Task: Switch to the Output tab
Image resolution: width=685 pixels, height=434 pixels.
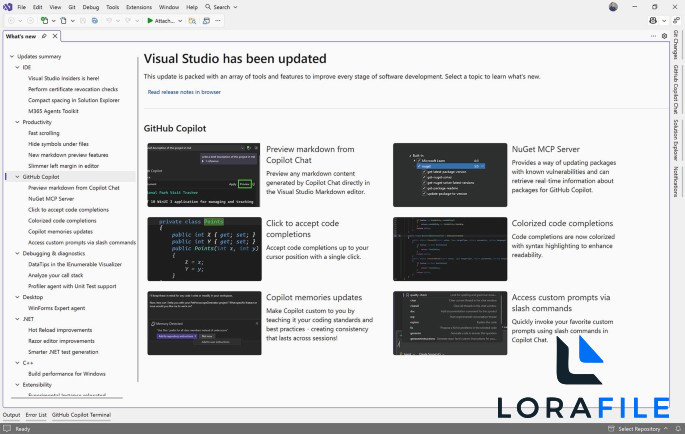Action: tap(11, 415)
